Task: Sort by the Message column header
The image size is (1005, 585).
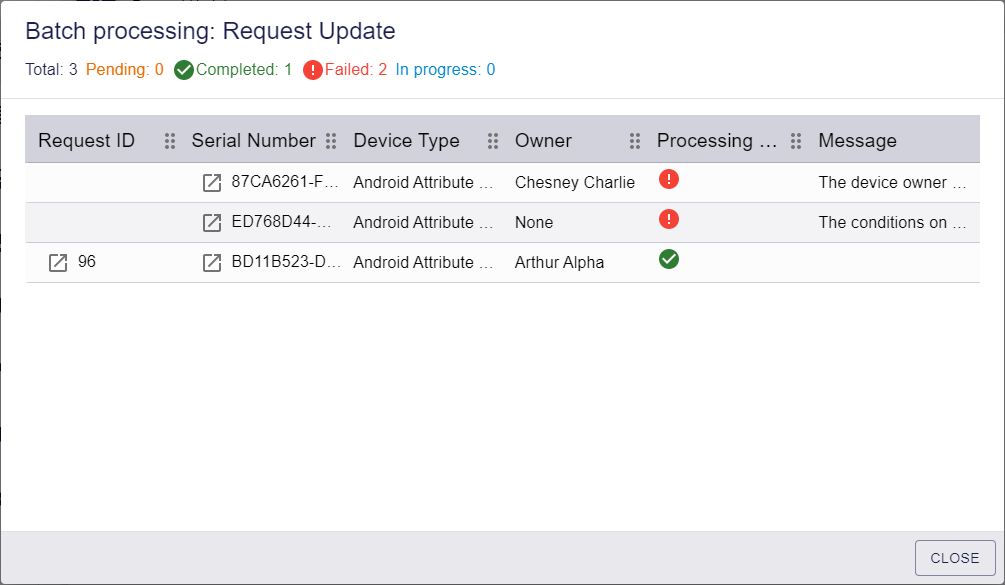Action: click(x=858, y=141)
